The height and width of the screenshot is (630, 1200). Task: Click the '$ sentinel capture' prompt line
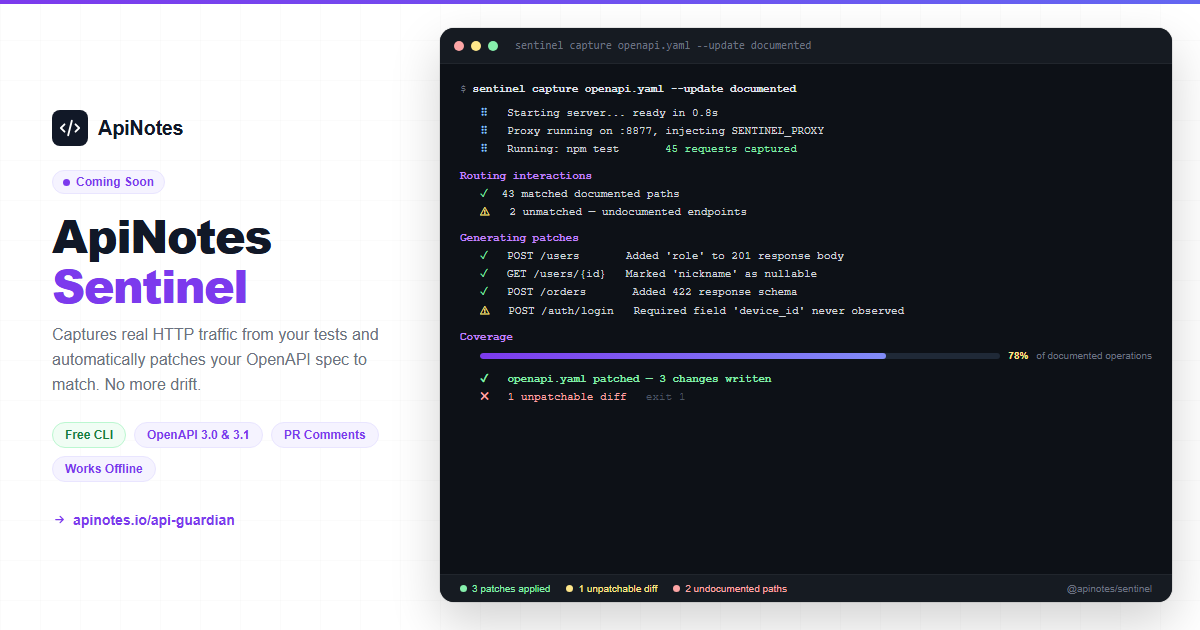[x=628, y=89]
